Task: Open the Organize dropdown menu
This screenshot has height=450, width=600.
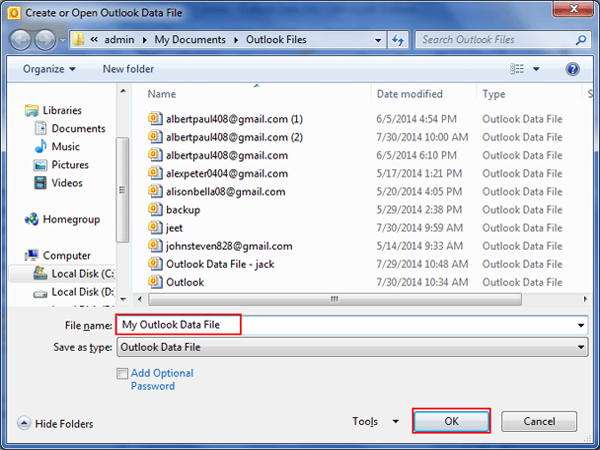Action: (x=49, y=69)
